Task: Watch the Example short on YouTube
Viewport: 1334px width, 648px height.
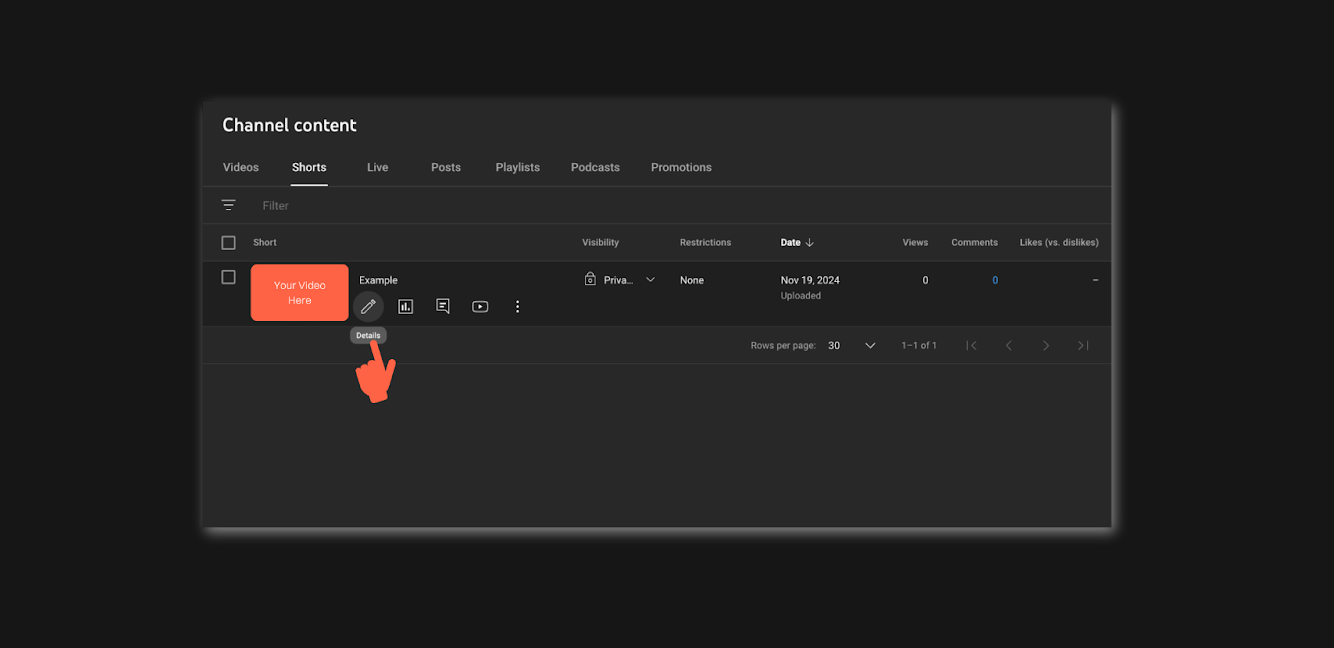Action: [480, 306]
